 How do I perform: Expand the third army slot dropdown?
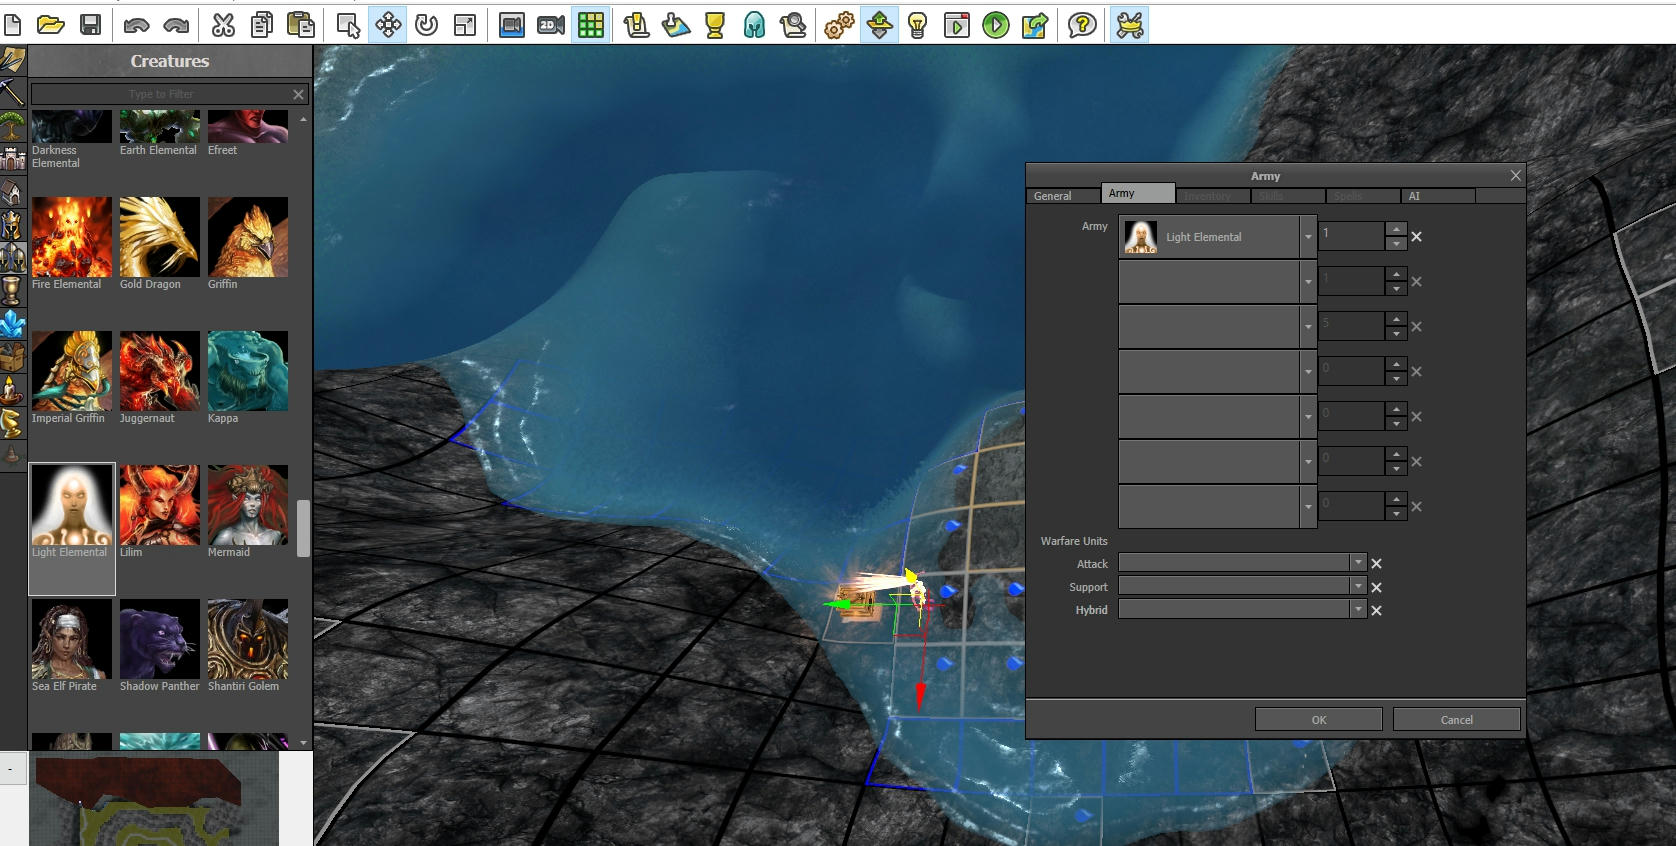click(x=1308, y=327)
